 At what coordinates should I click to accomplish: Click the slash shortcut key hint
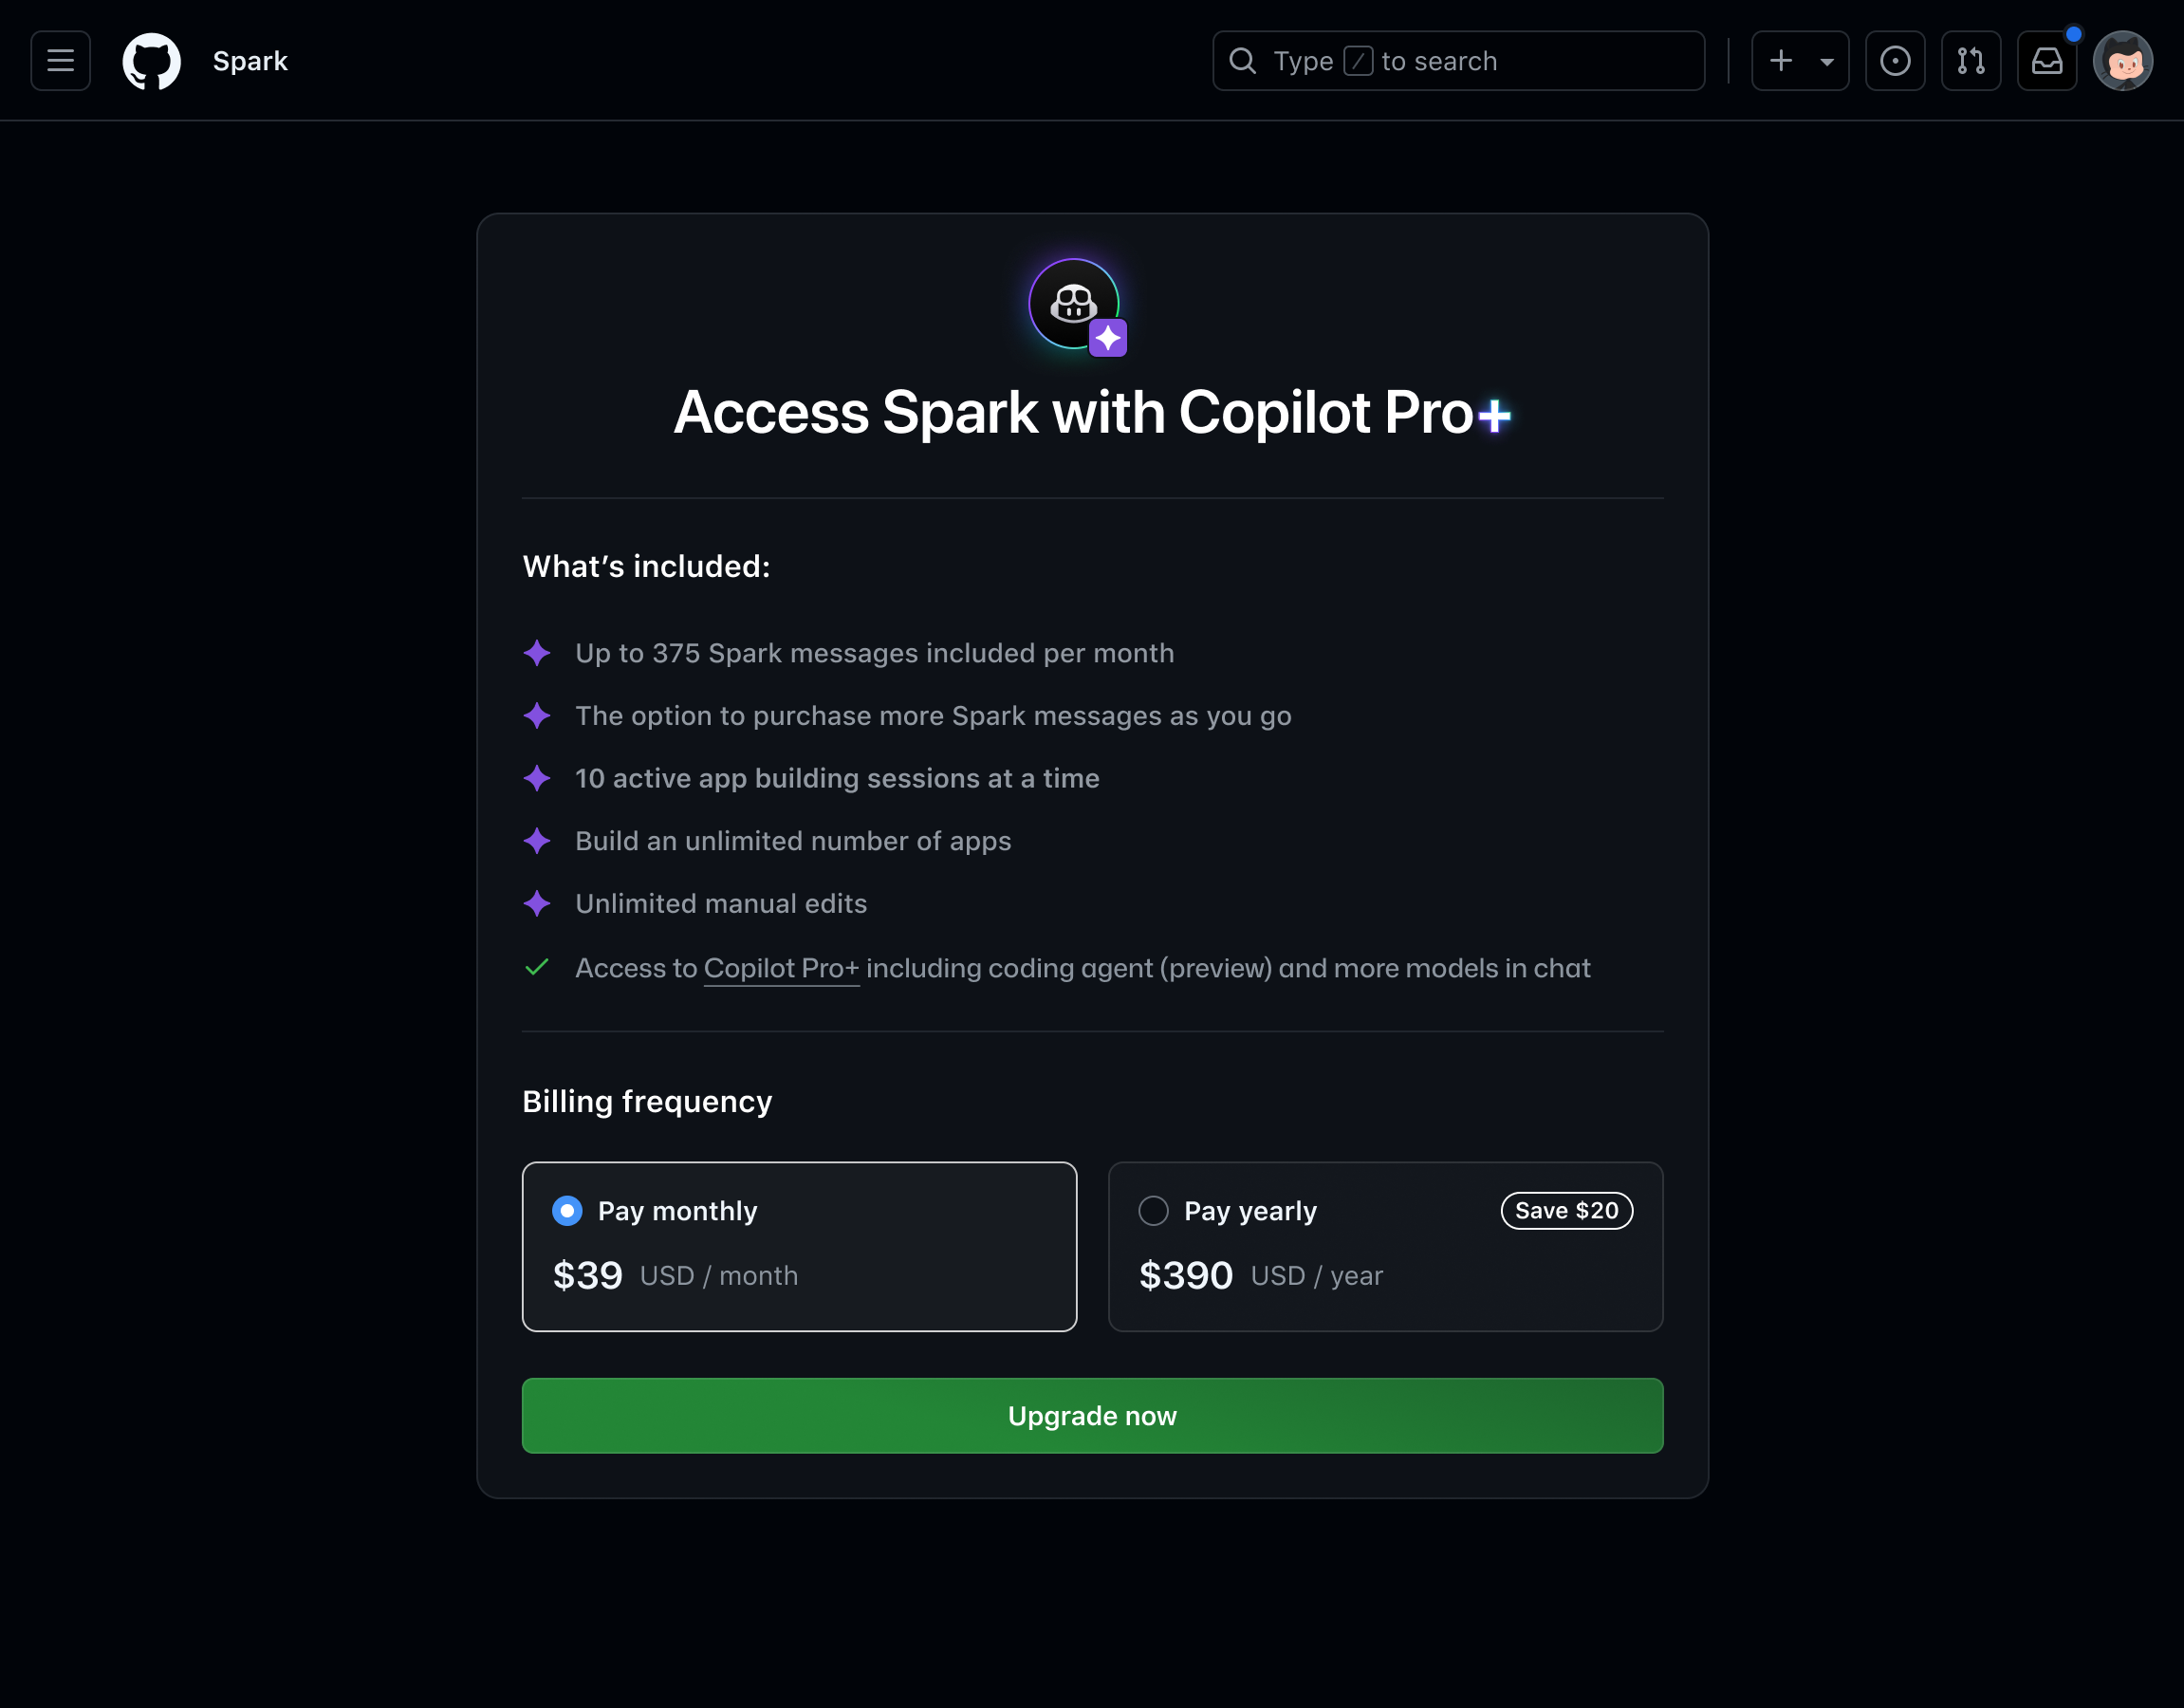[x=1357, y=61]
